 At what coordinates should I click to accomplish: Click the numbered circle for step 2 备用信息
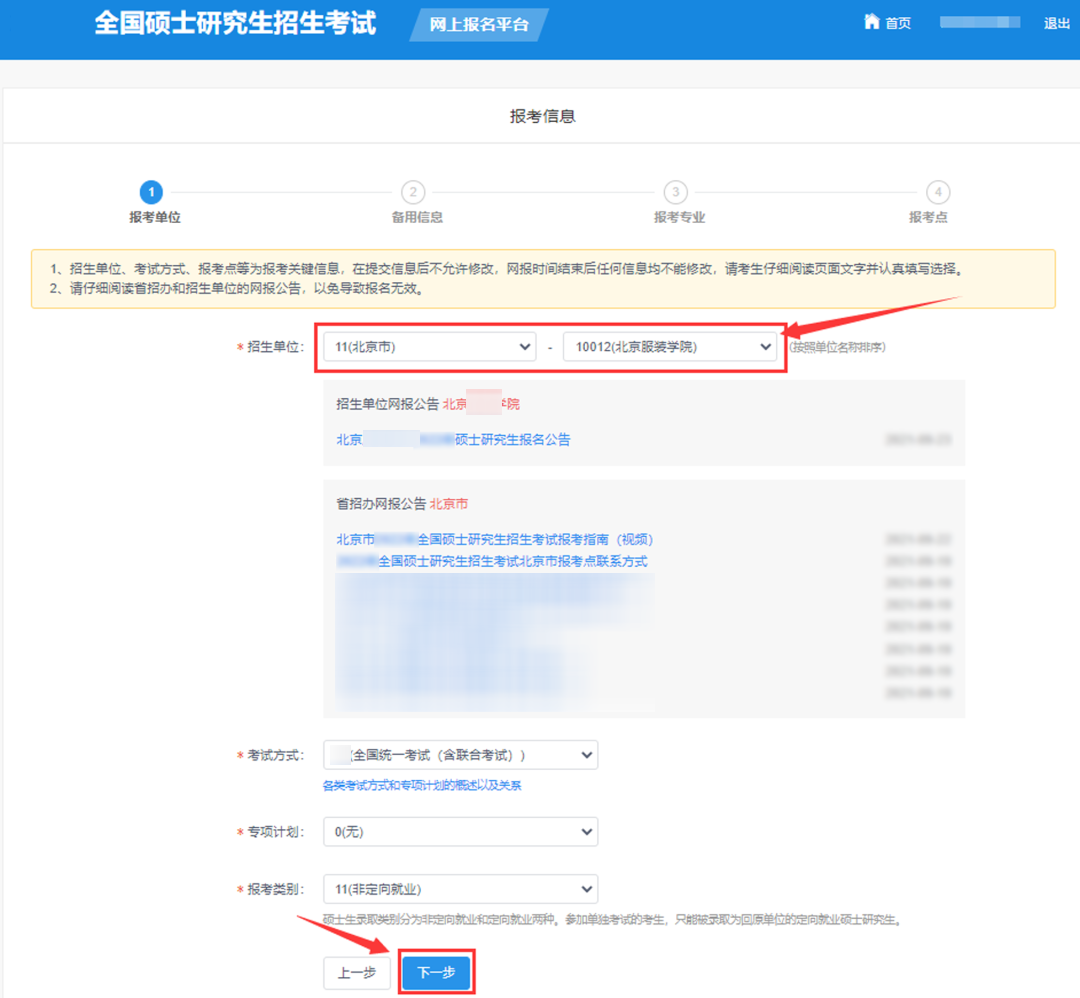(x=413, y=192)
